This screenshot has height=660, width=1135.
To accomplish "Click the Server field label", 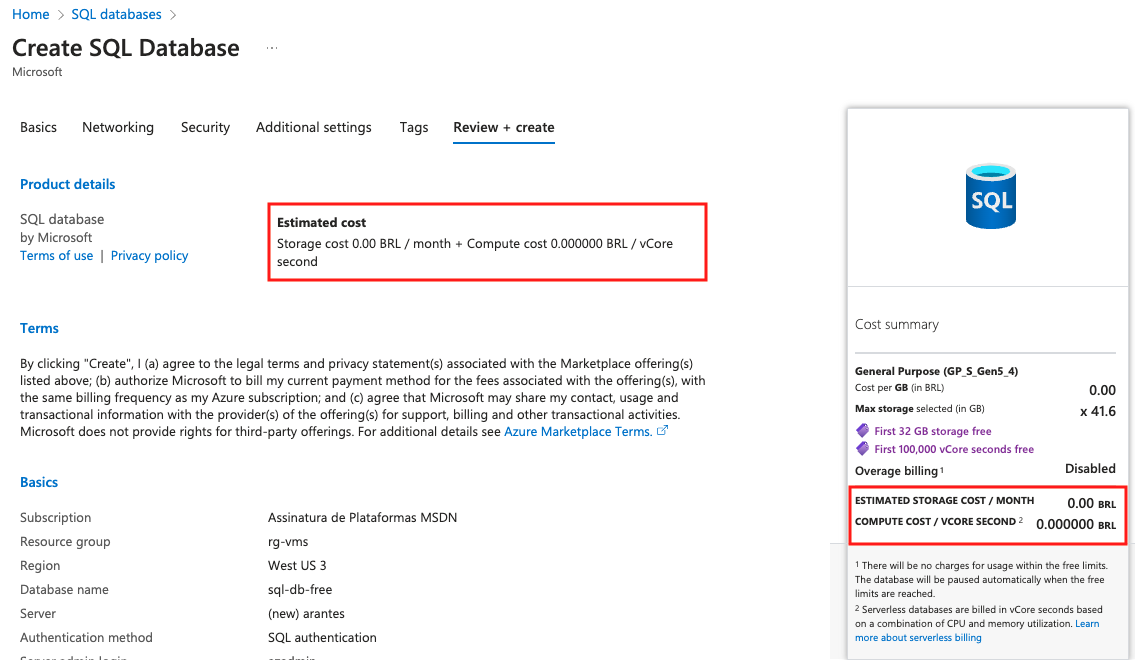I will tap(38, 614).
